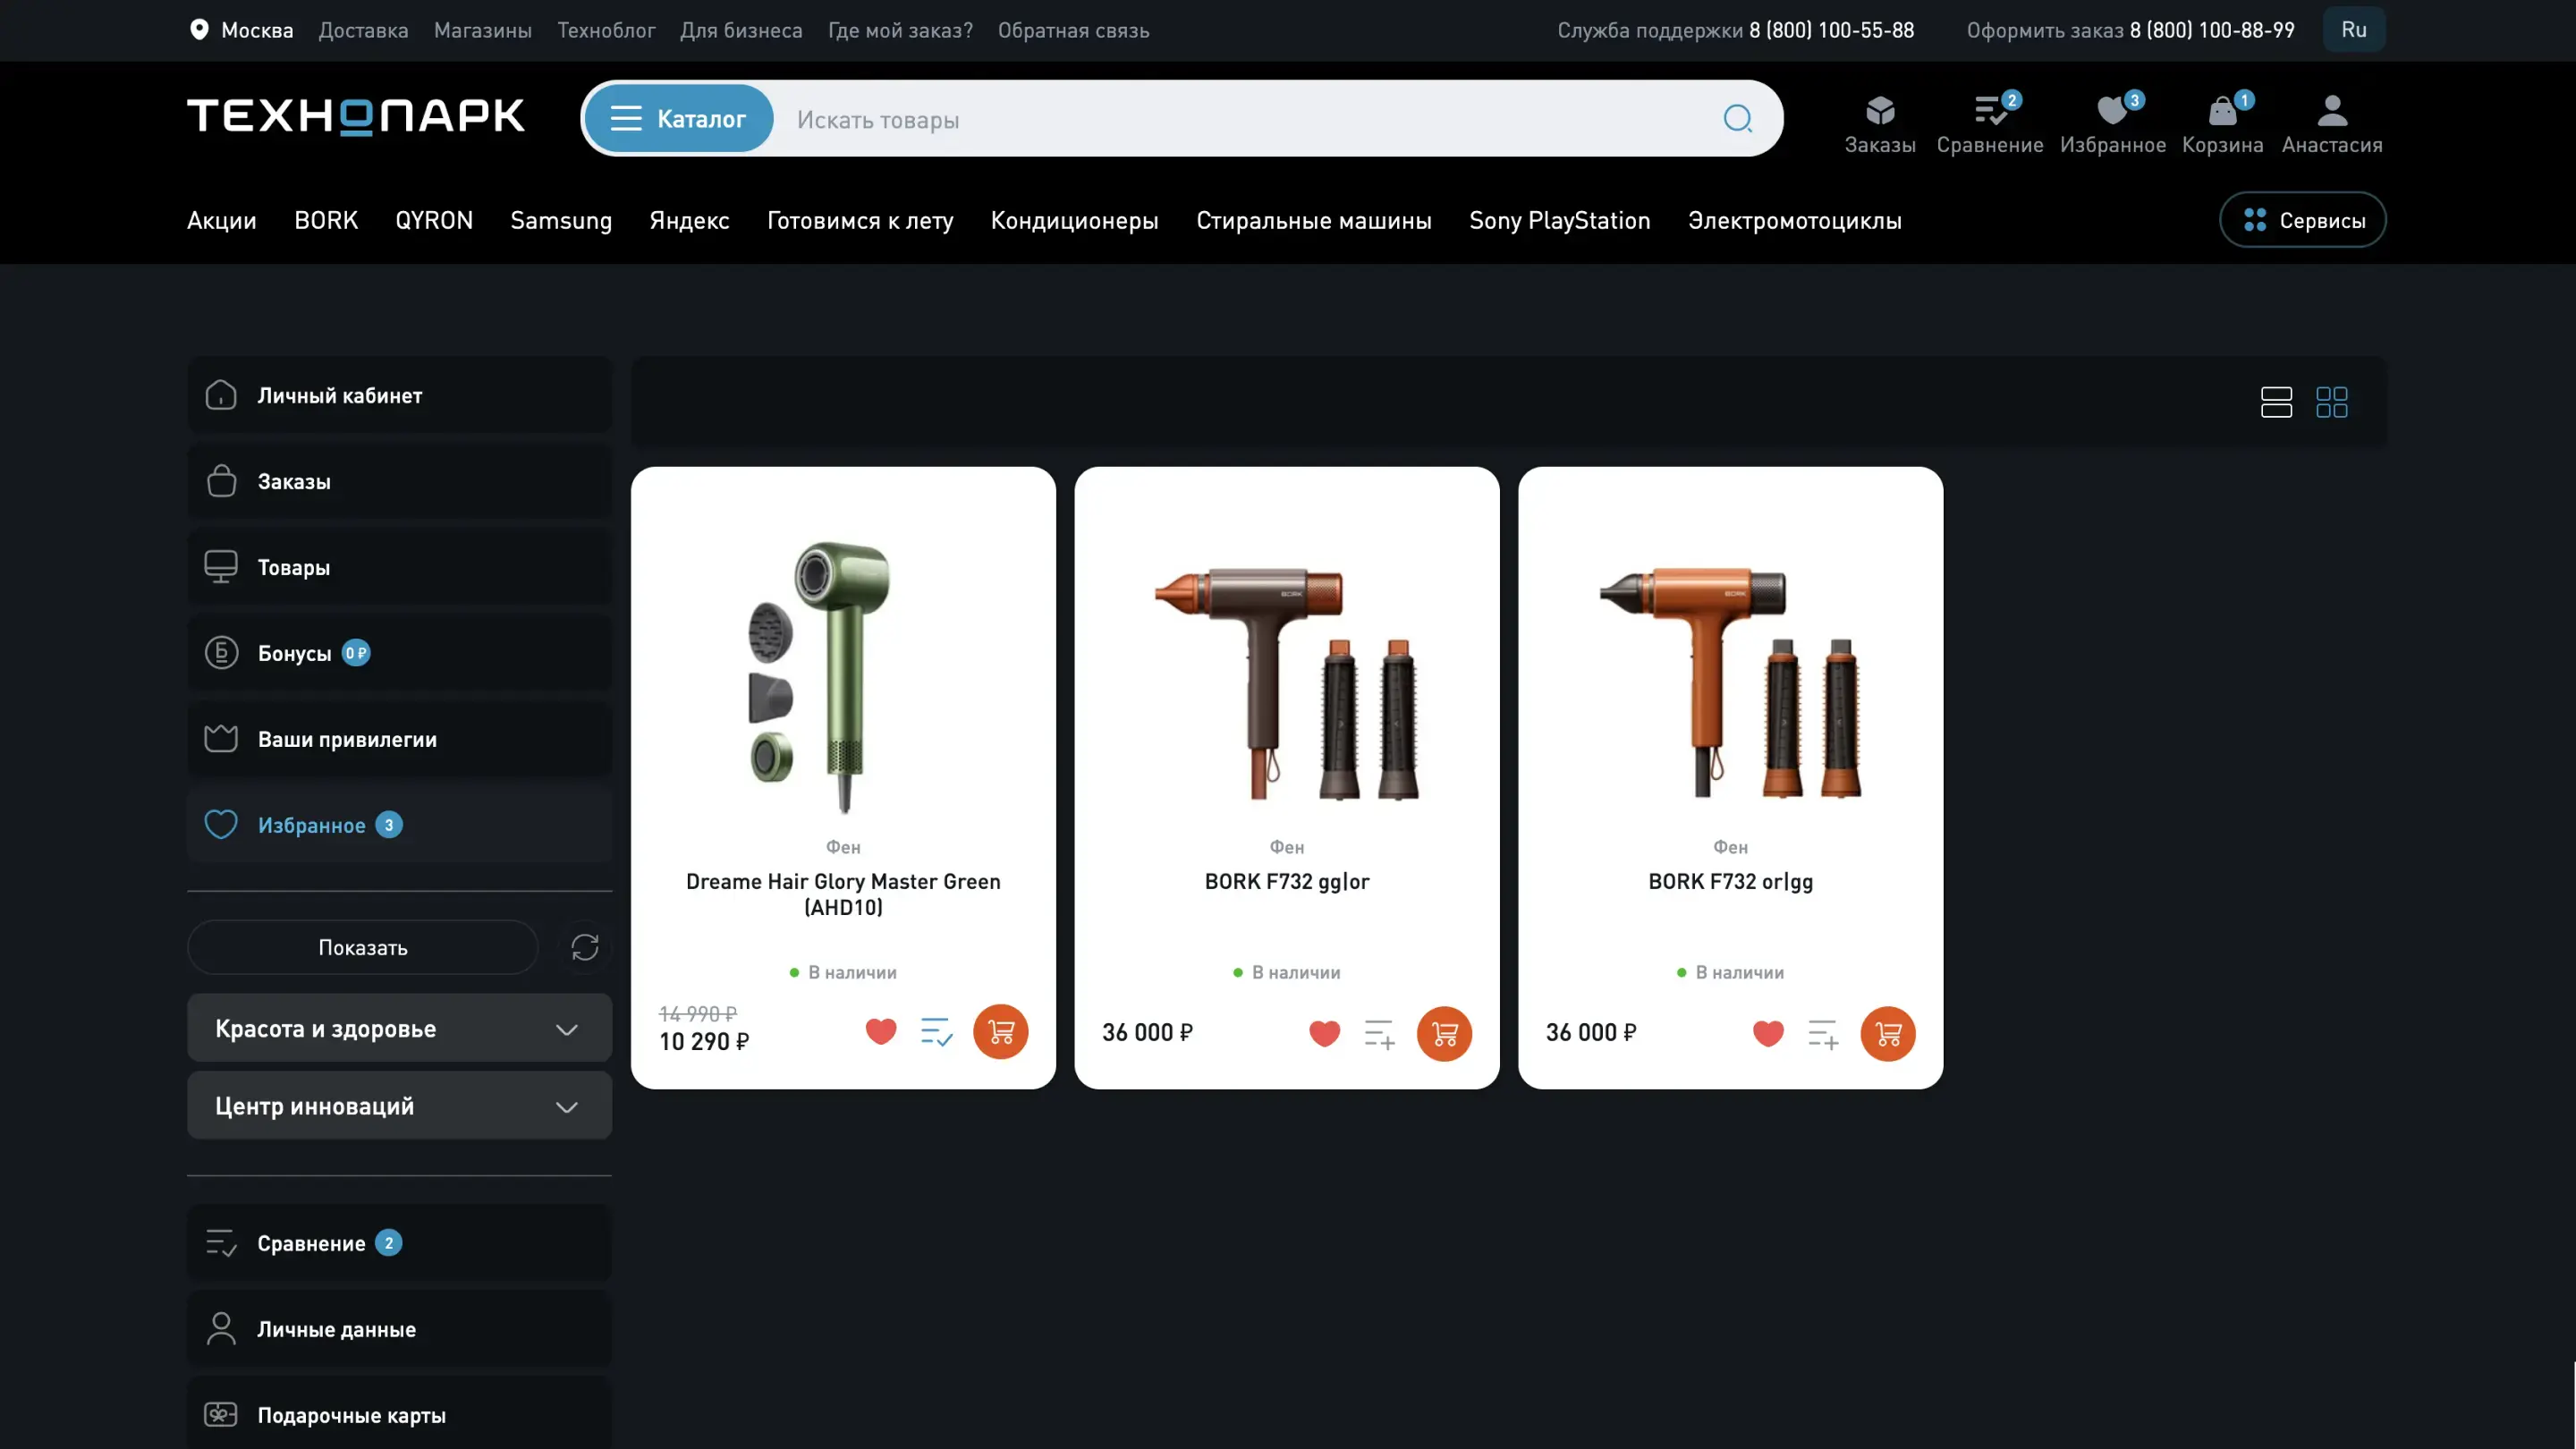Open the Кондиционеры navigation item
This screenshot has height=1449, width=2576.
pos(1074,221)
